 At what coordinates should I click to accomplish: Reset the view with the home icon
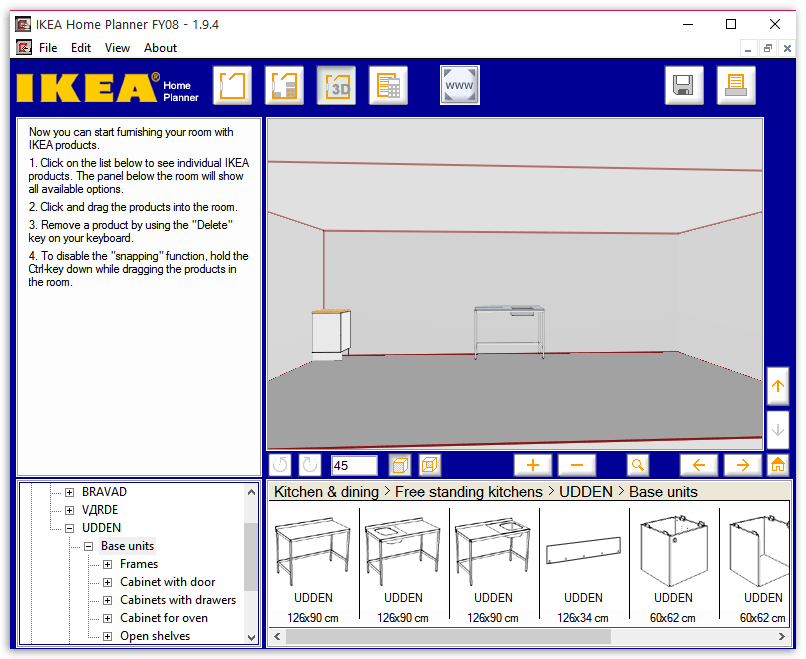777,465
